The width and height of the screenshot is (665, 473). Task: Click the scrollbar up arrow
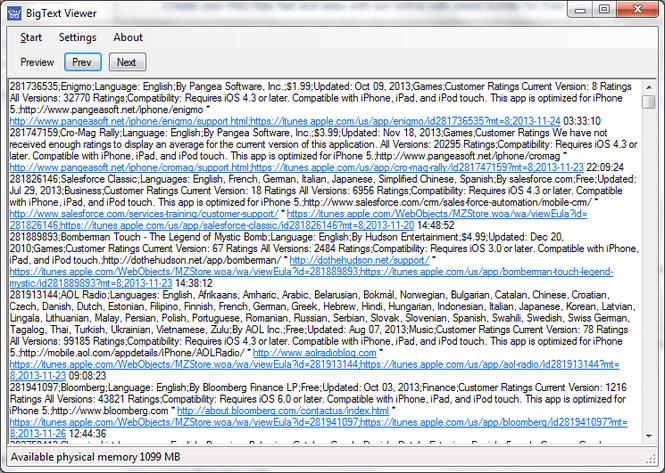[649, 87]
